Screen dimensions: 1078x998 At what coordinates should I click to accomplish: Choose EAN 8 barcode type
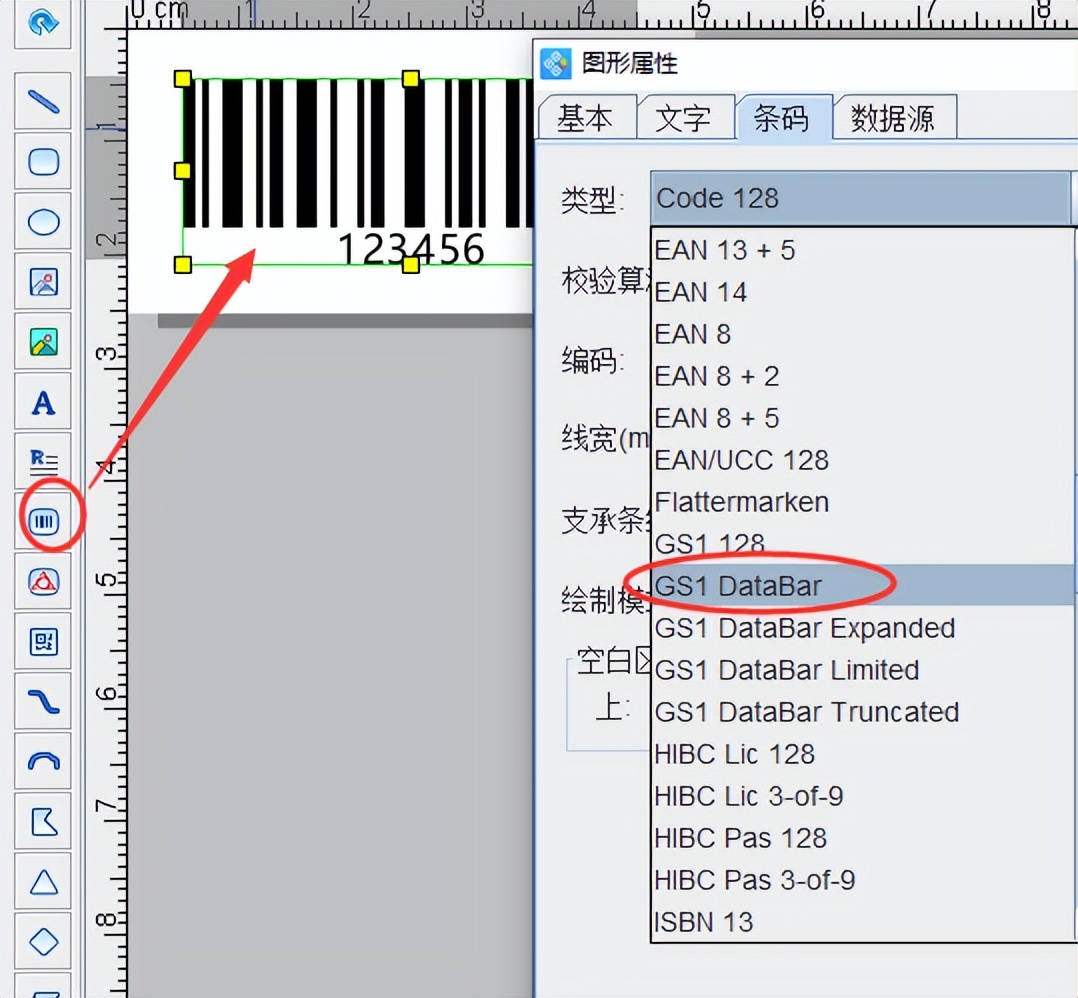click(863, 334)
